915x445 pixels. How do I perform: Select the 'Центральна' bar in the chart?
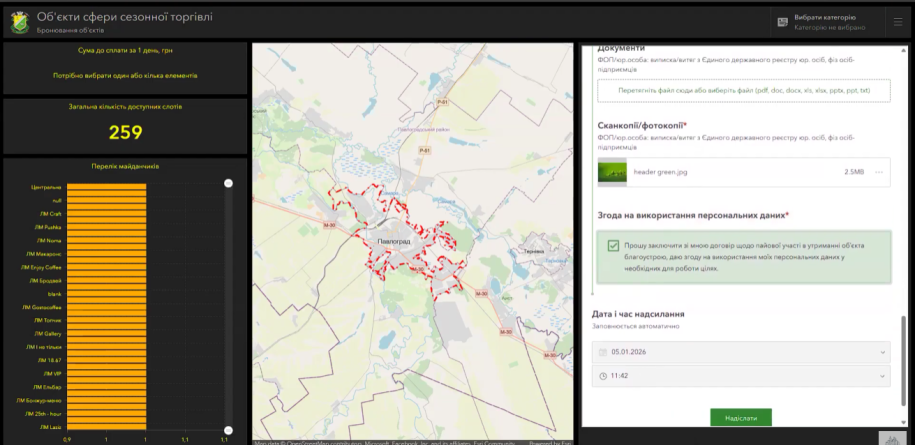[x=105, y=187]
